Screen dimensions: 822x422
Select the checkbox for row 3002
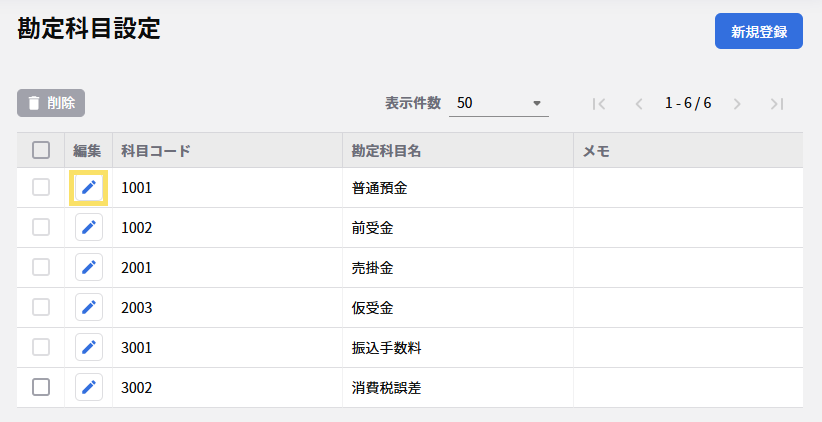coord(41,387)
